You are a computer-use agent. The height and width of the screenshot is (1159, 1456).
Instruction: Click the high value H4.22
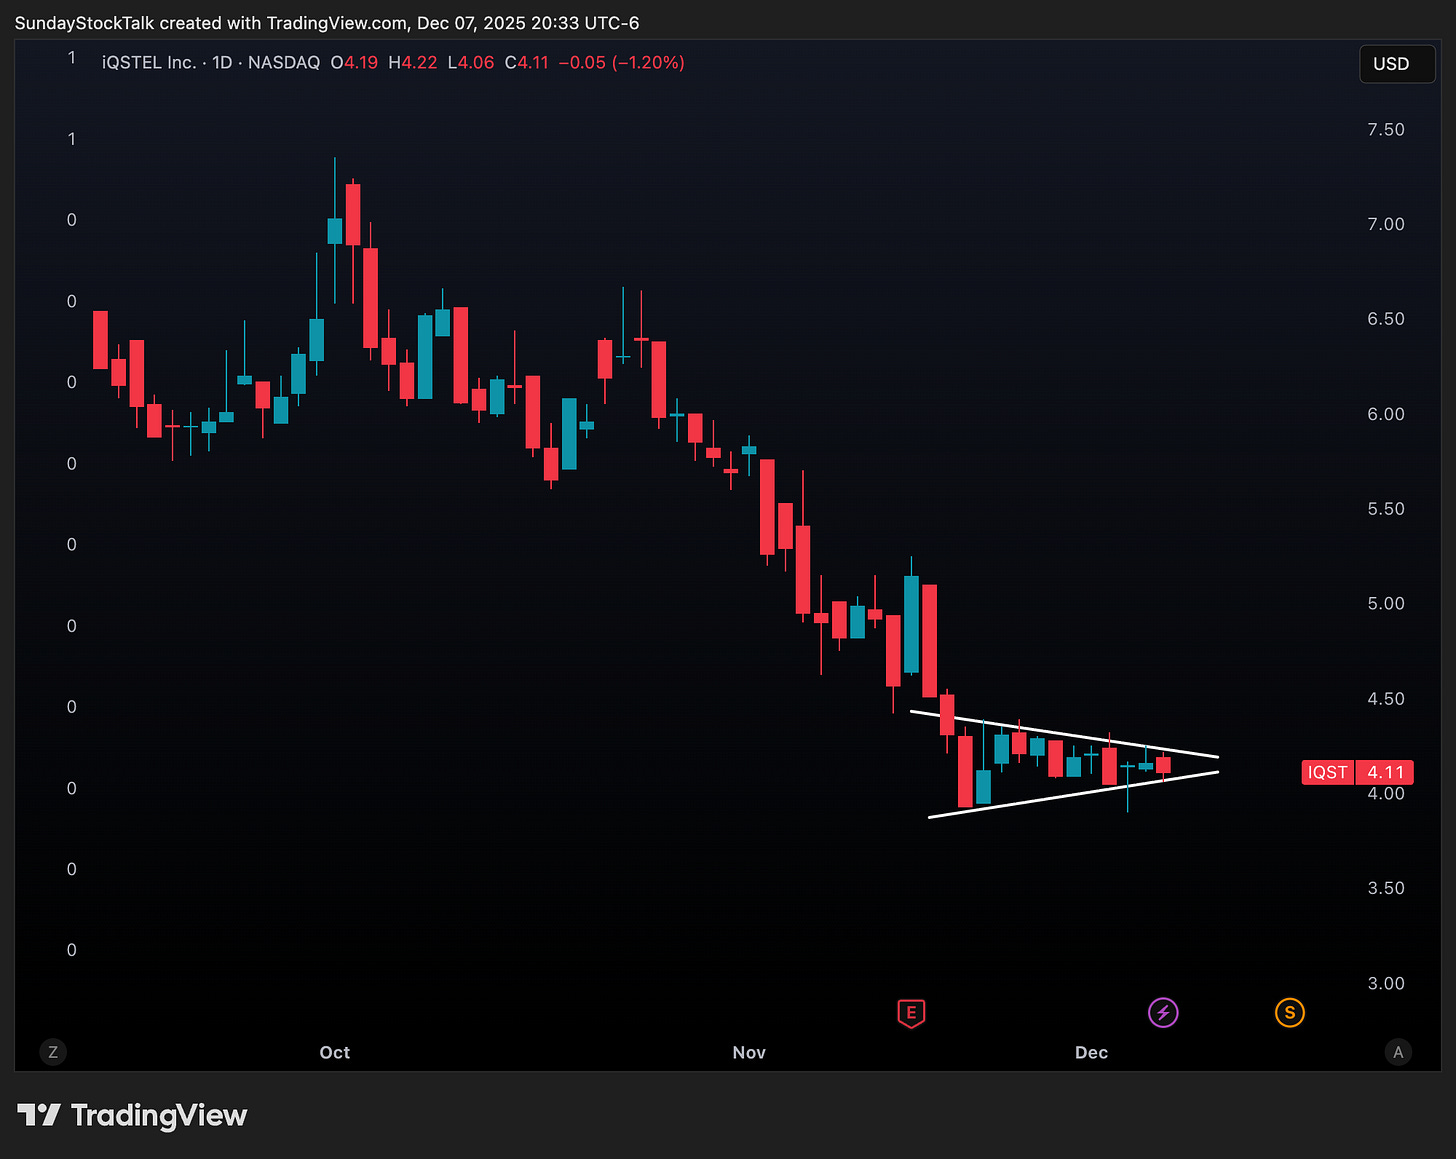(413, 63)
